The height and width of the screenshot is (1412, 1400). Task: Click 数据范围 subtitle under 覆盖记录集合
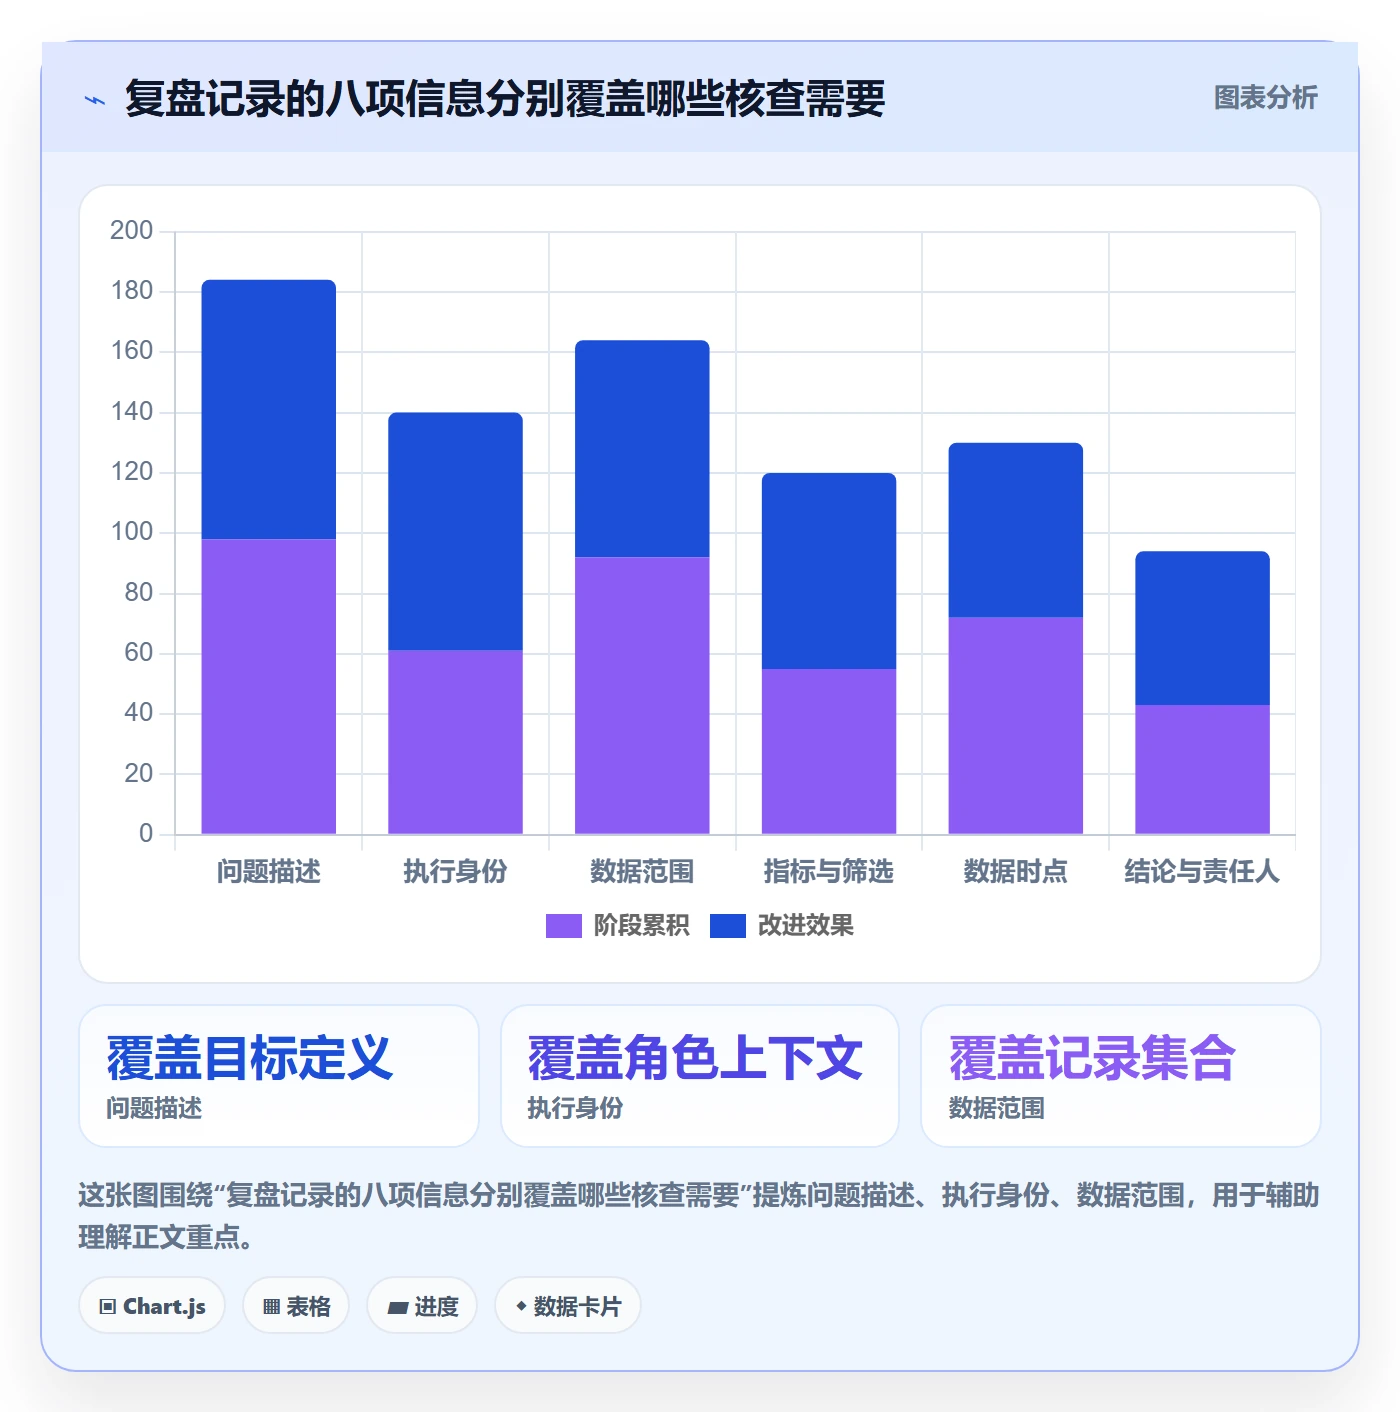pyautogui.click(x=997, y=1108)
